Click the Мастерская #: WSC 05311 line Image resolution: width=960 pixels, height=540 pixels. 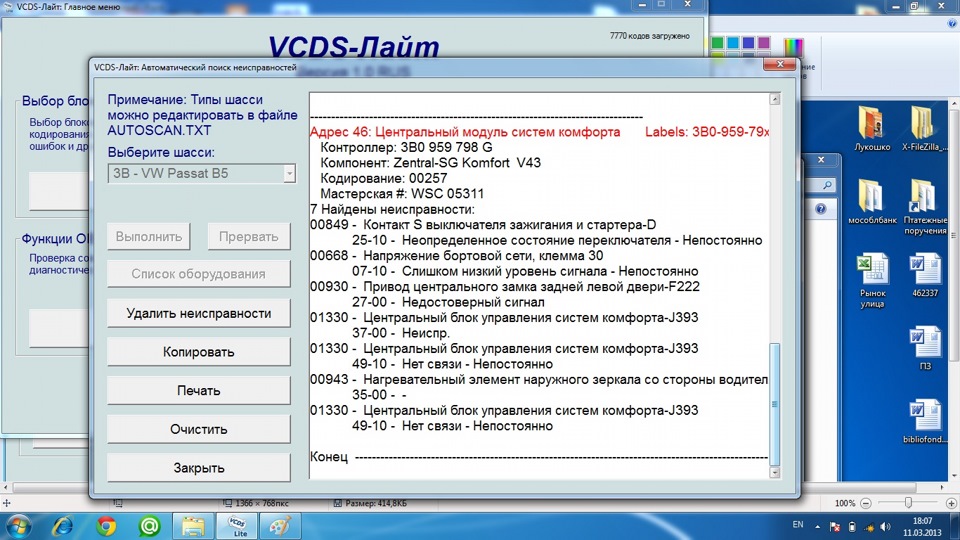click(402, 194)
